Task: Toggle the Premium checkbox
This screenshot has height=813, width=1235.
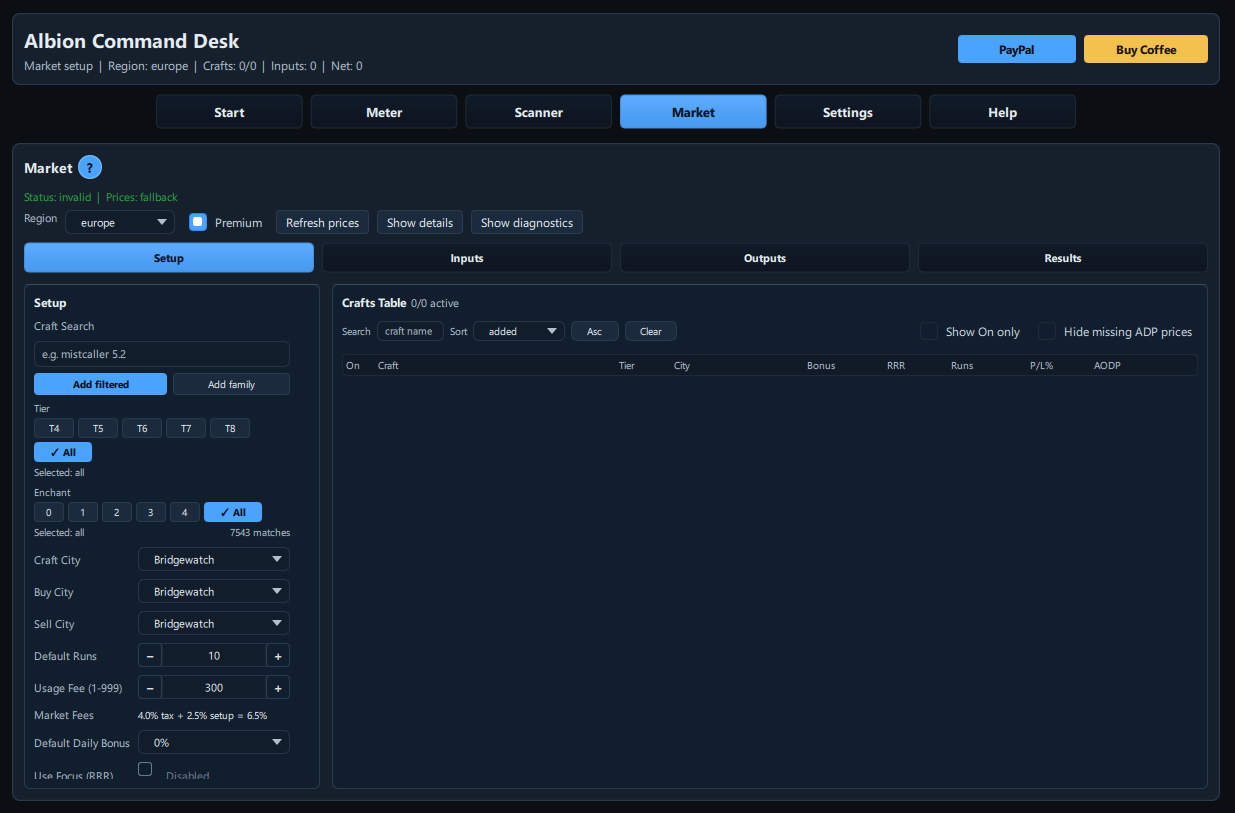Action: (197, 222)
